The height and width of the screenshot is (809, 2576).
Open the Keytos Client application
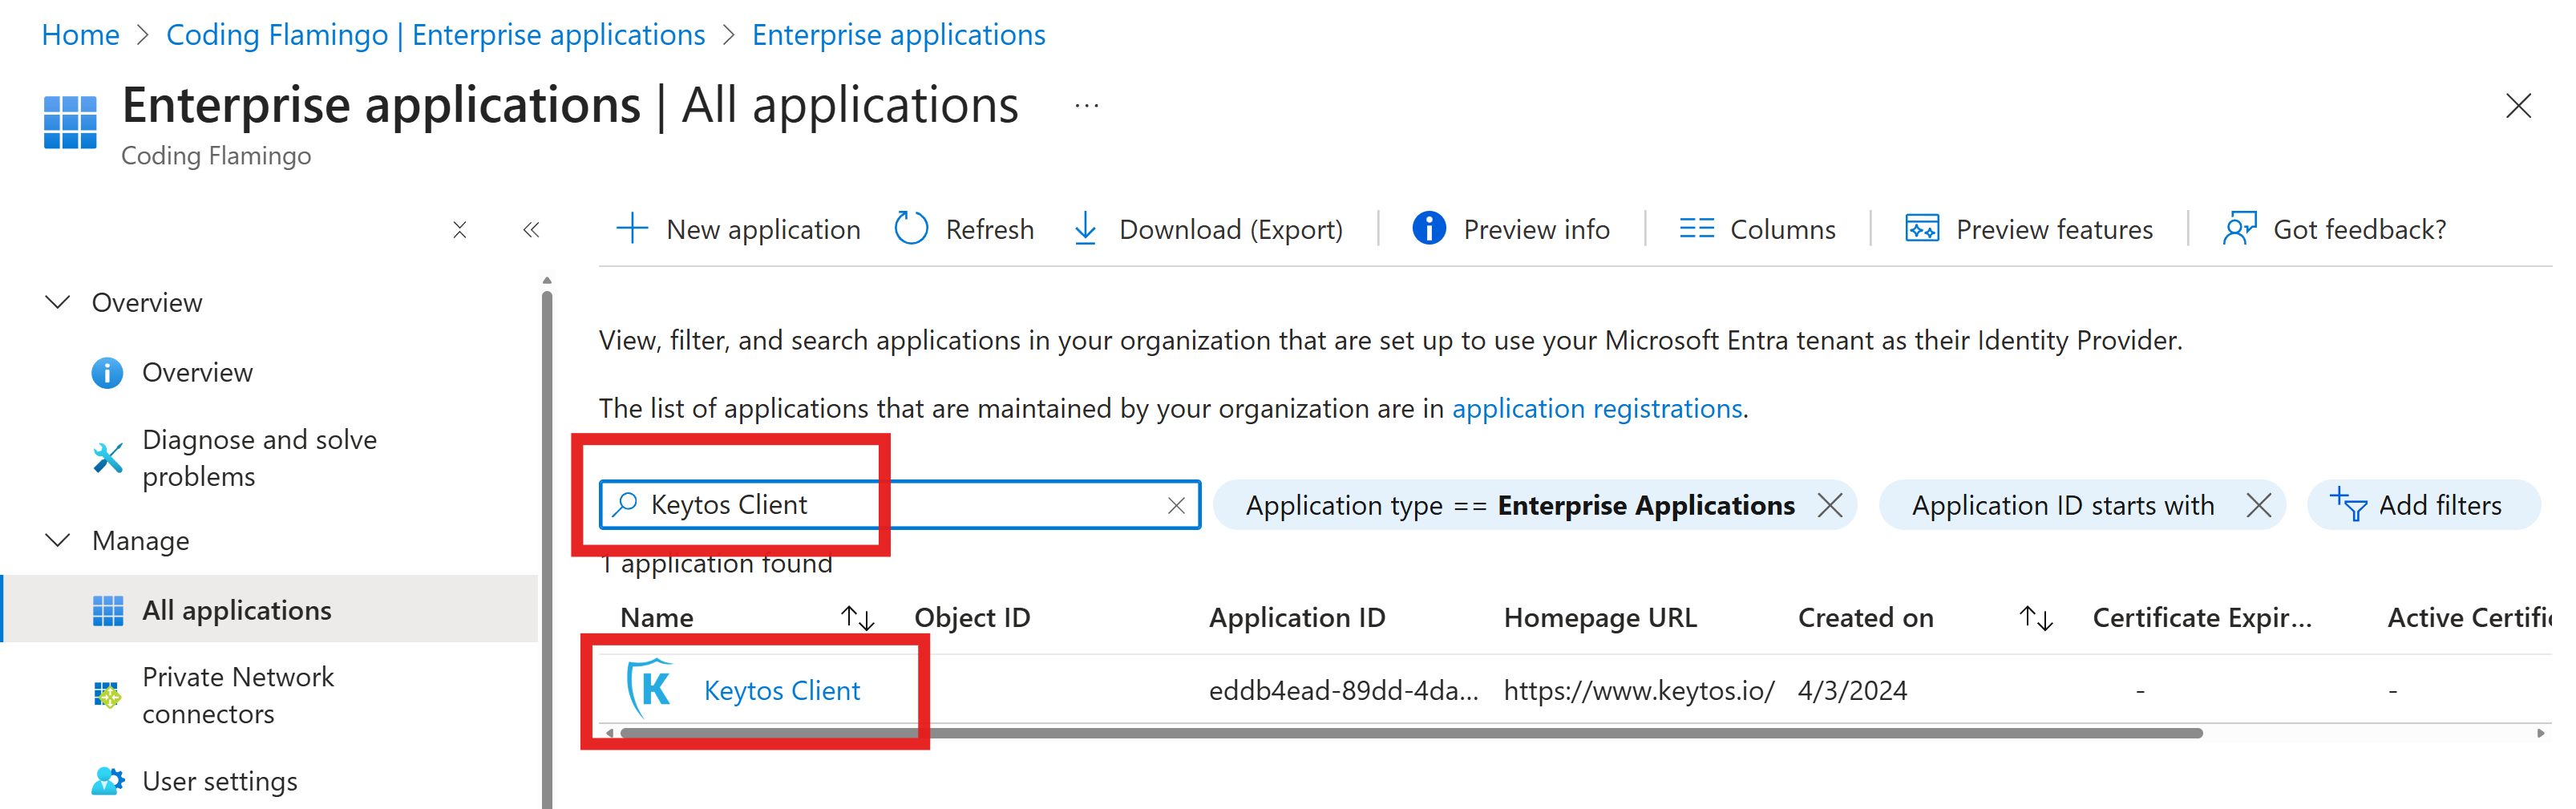coord(782,690)
